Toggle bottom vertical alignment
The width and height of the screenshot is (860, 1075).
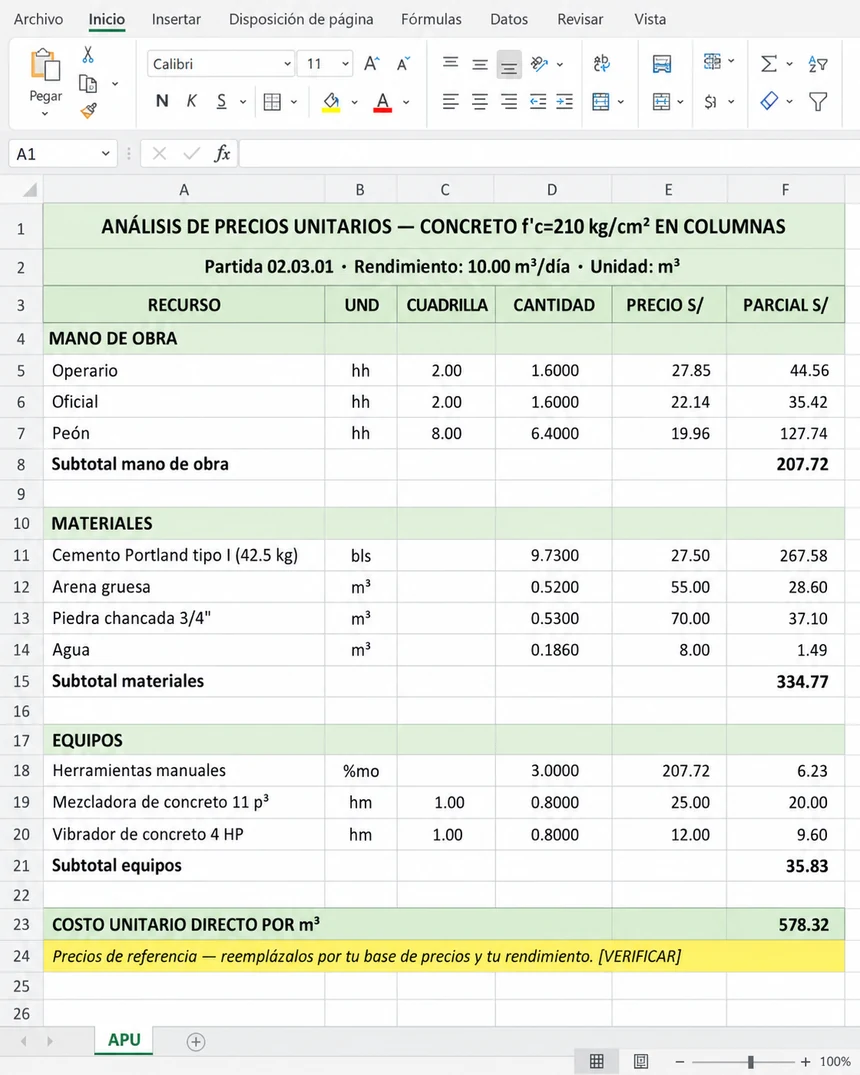pos(509,65)
